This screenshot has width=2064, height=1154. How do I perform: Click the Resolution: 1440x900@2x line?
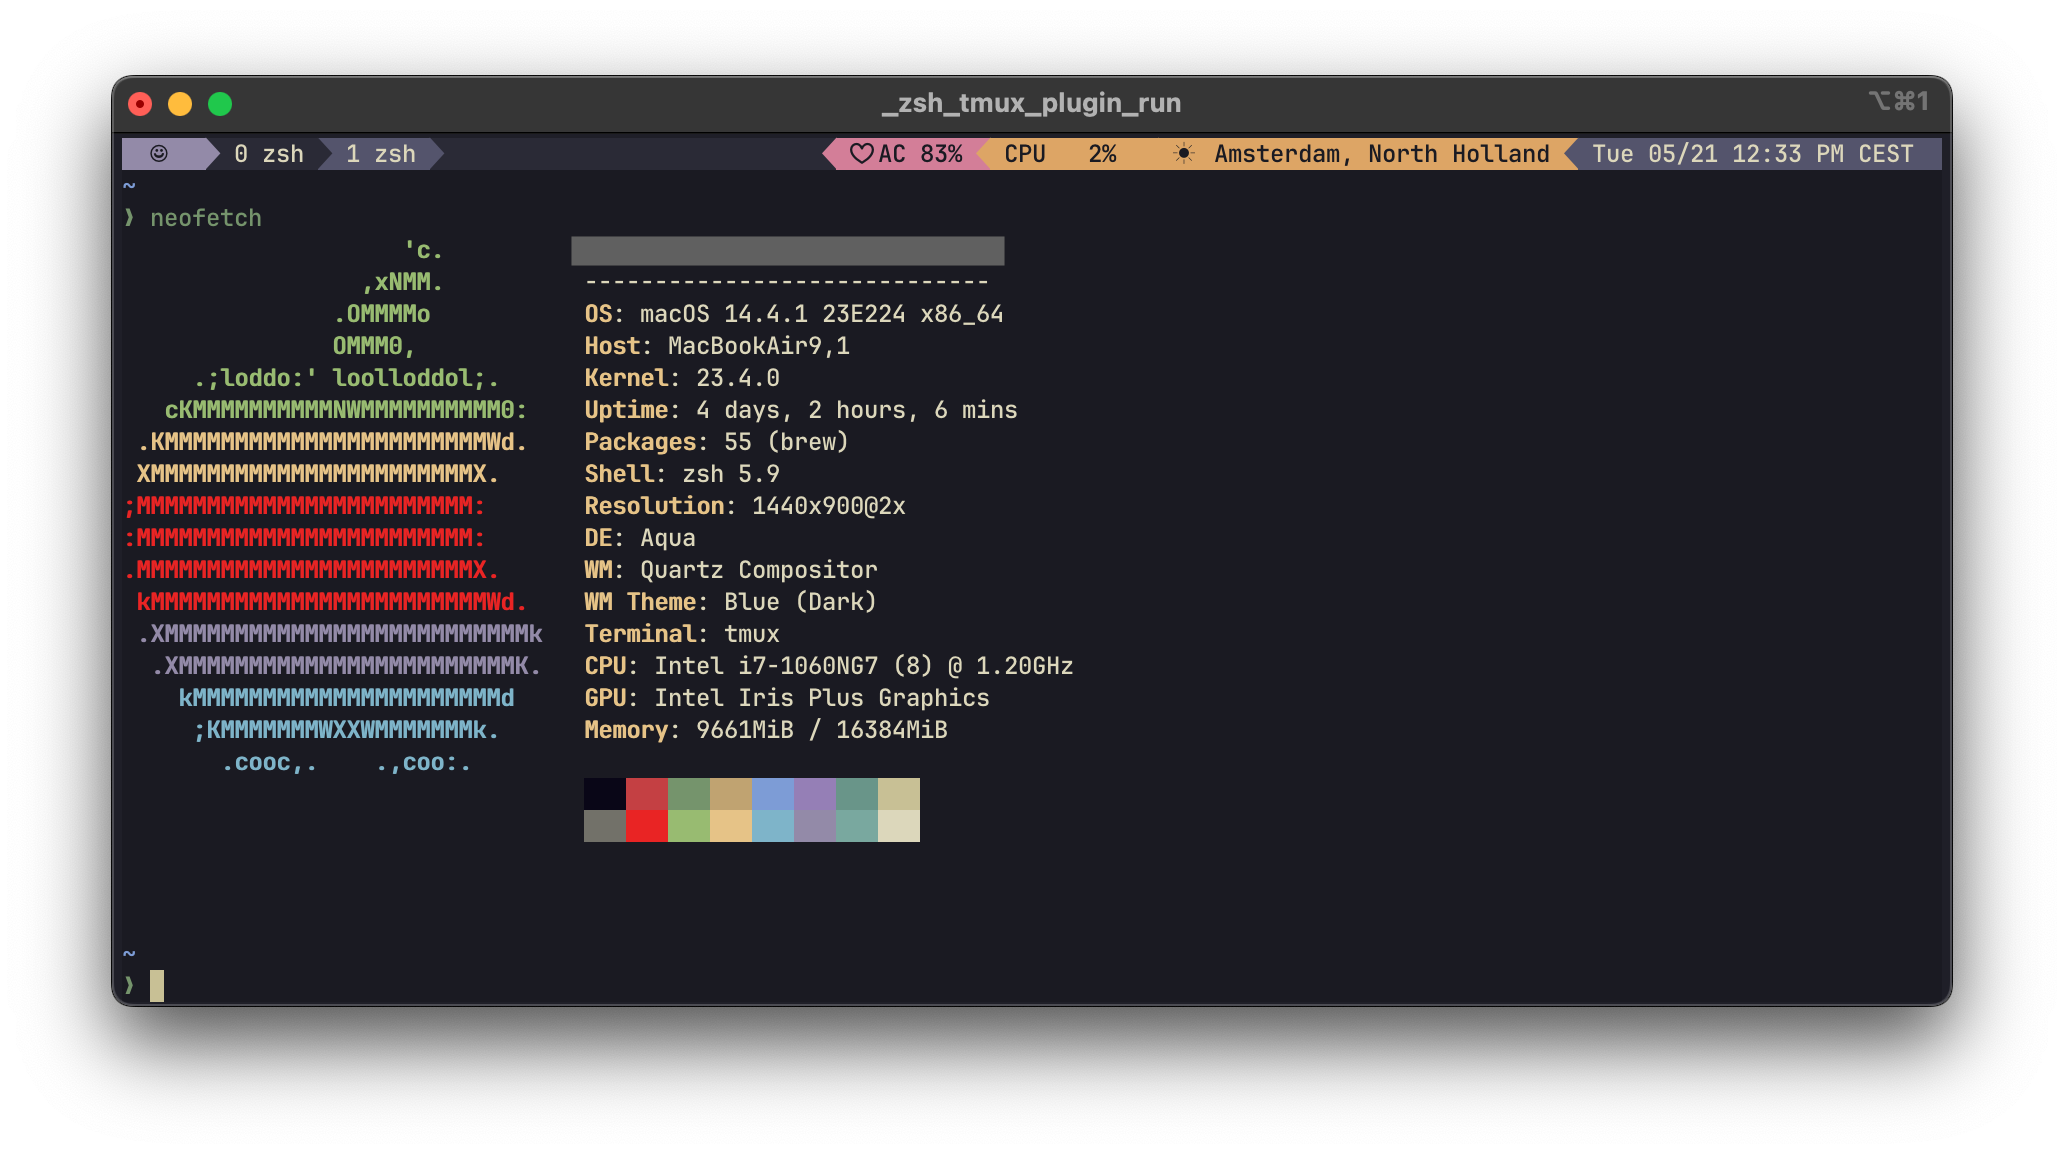point(745,506)
